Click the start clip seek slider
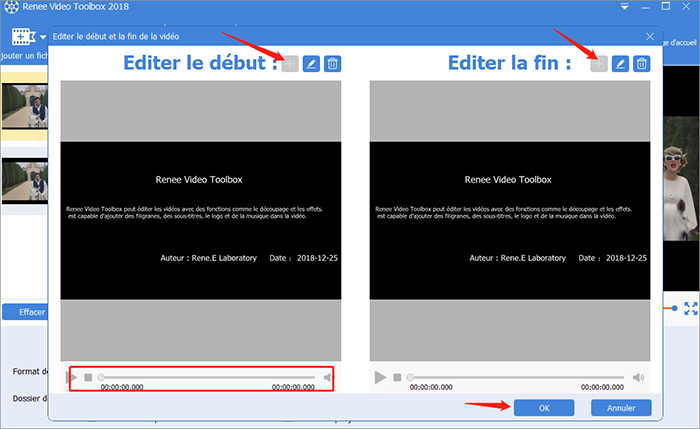The width and height of the screenshot is (700, 429). tap(208, 378)
